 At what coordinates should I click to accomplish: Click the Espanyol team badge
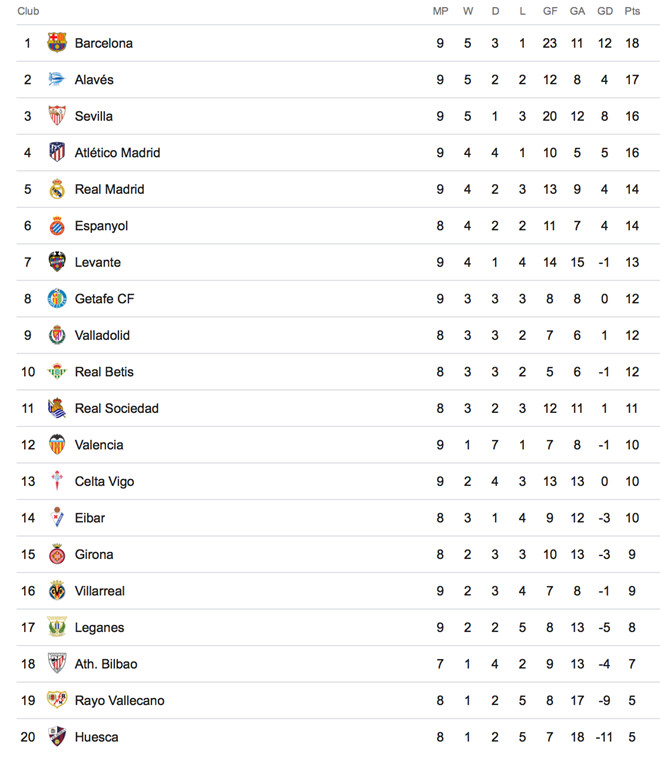pyautogui.click(x=57, y=226)
